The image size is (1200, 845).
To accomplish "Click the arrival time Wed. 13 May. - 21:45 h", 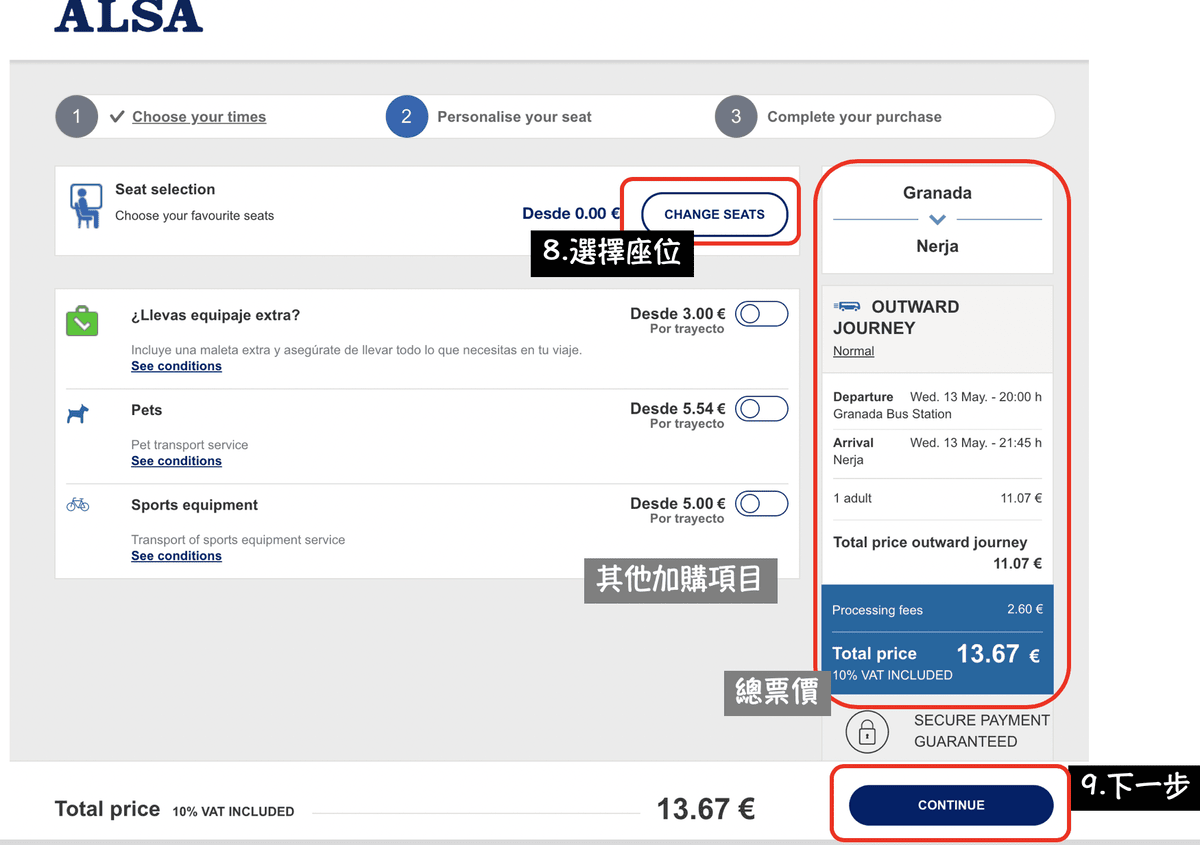I will (976, 443).
